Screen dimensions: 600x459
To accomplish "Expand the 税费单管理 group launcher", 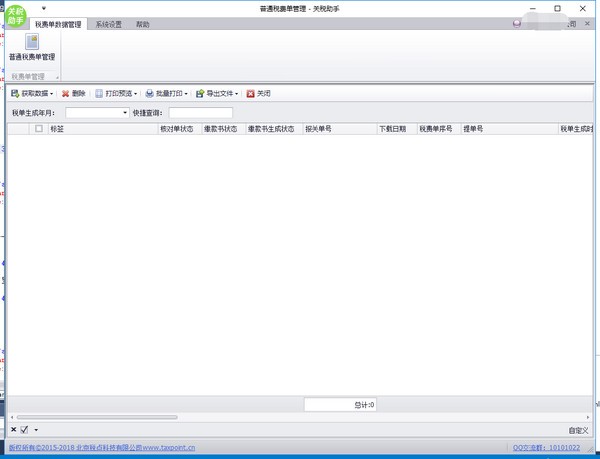I will pos(58,76).
